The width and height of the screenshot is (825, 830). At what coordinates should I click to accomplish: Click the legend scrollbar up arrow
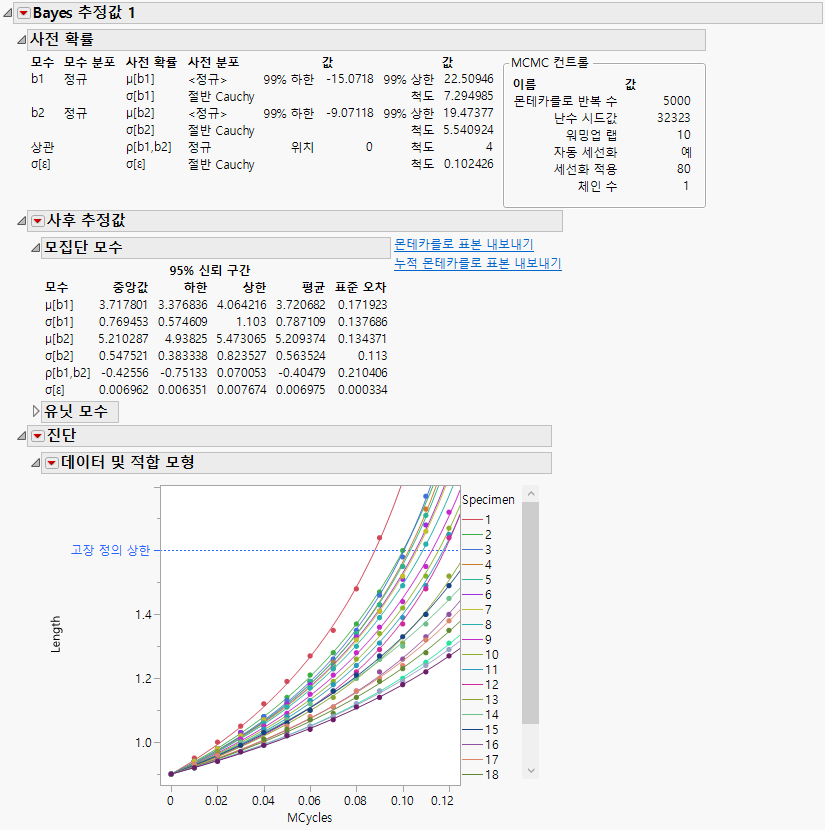(531, 494)
